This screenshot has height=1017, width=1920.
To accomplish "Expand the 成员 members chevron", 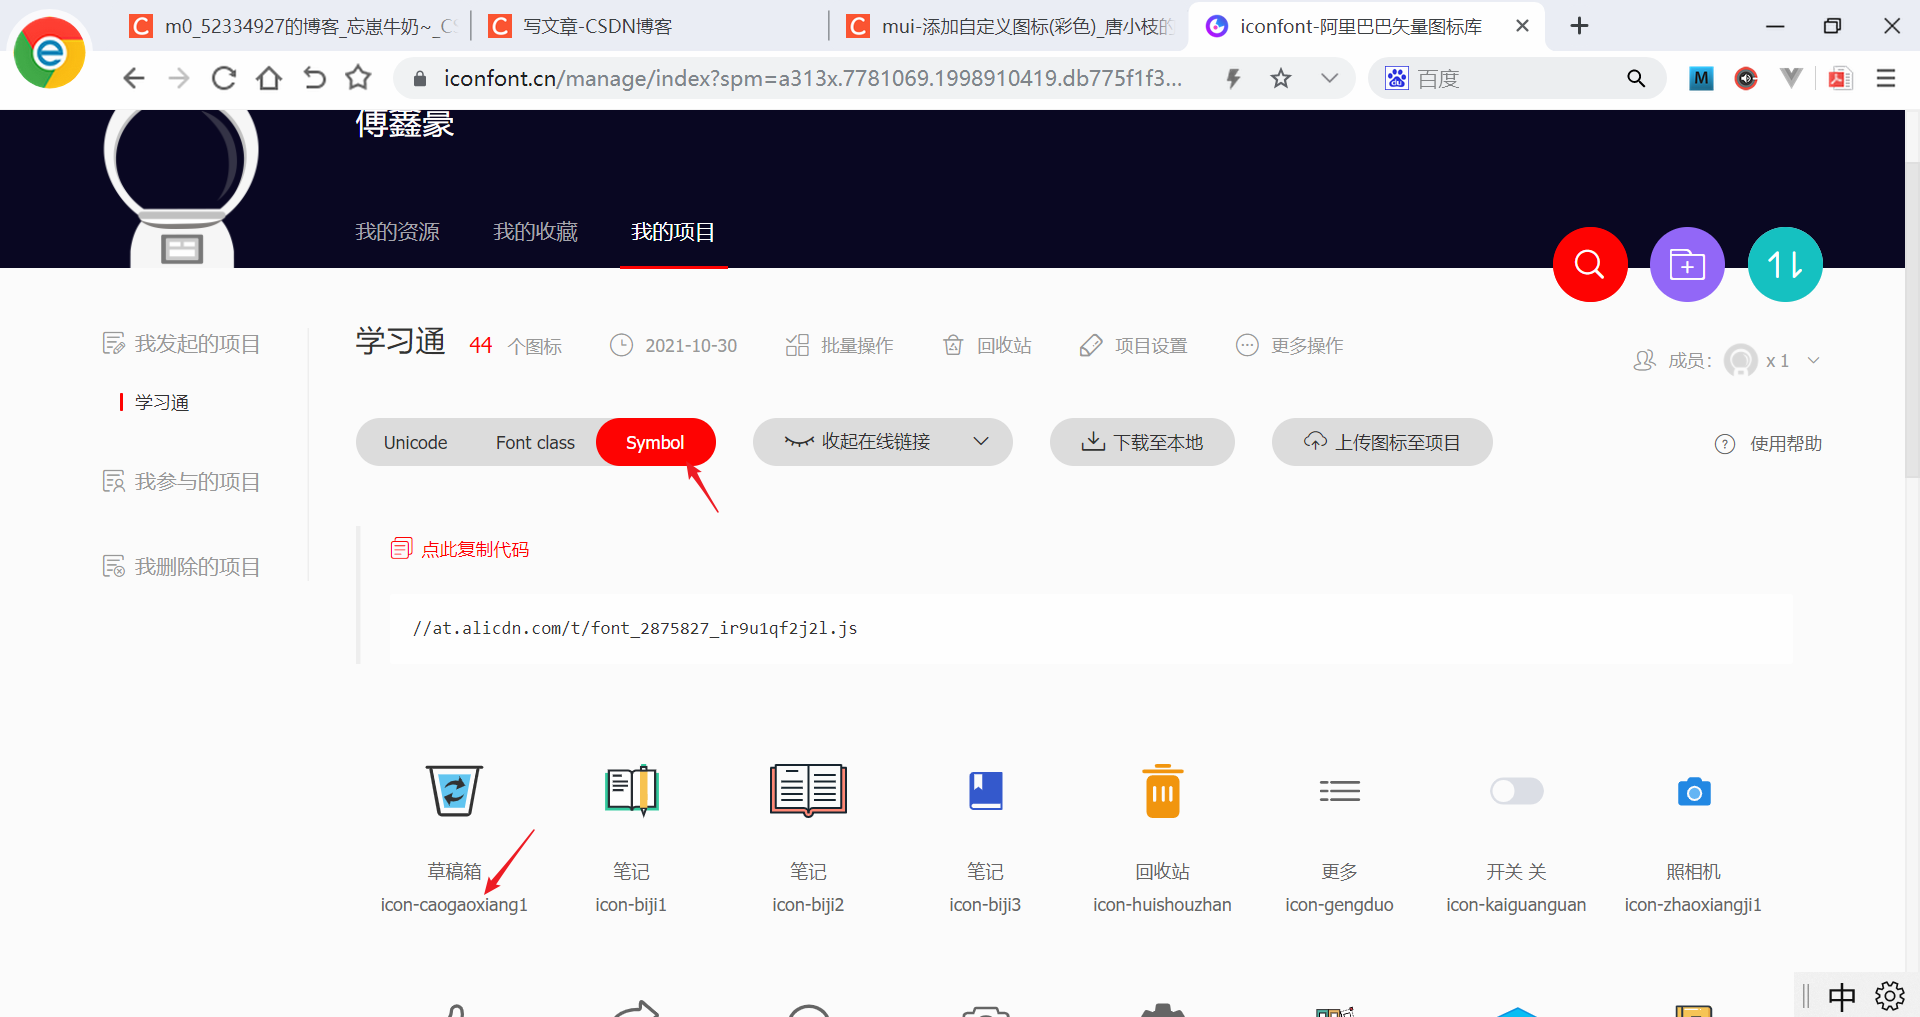I will point(1813,360).
